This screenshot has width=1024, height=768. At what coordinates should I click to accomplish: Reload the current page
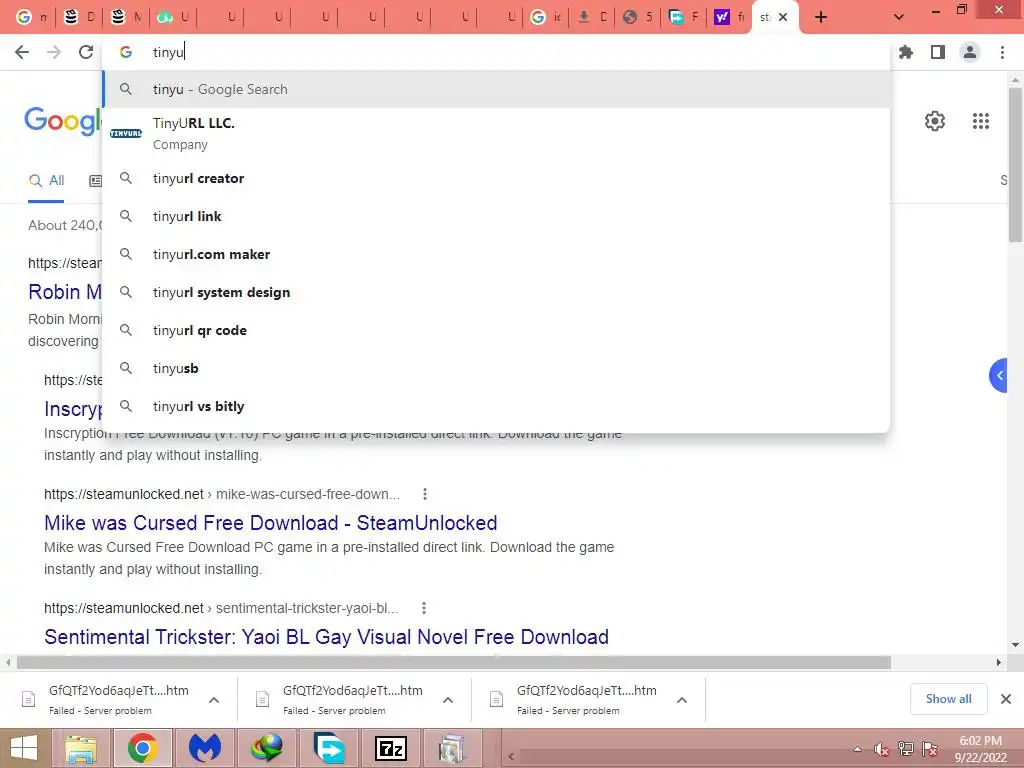click(x=86, y=52)
